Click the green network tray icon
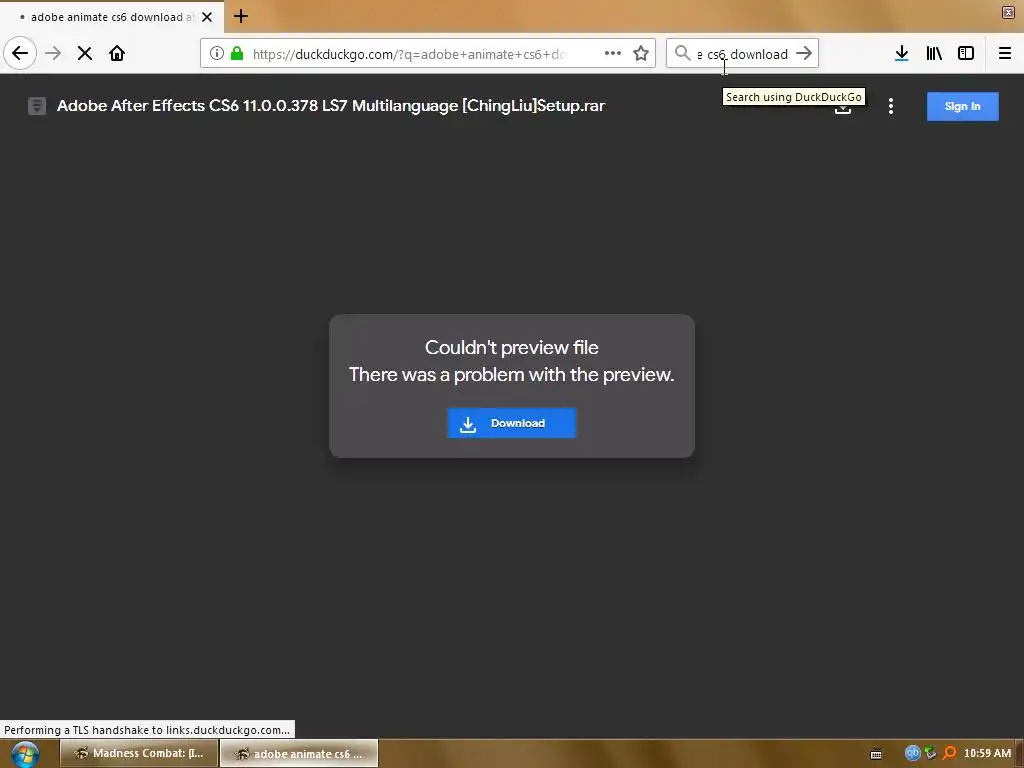Viewport: 1024px width, 768px height. tap(930, 753)
